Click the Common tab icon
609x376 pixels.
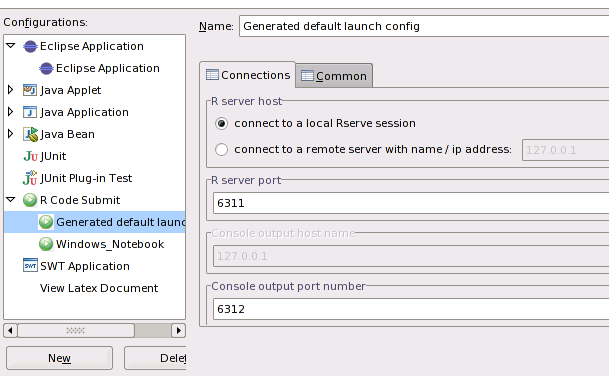(307, 76)
